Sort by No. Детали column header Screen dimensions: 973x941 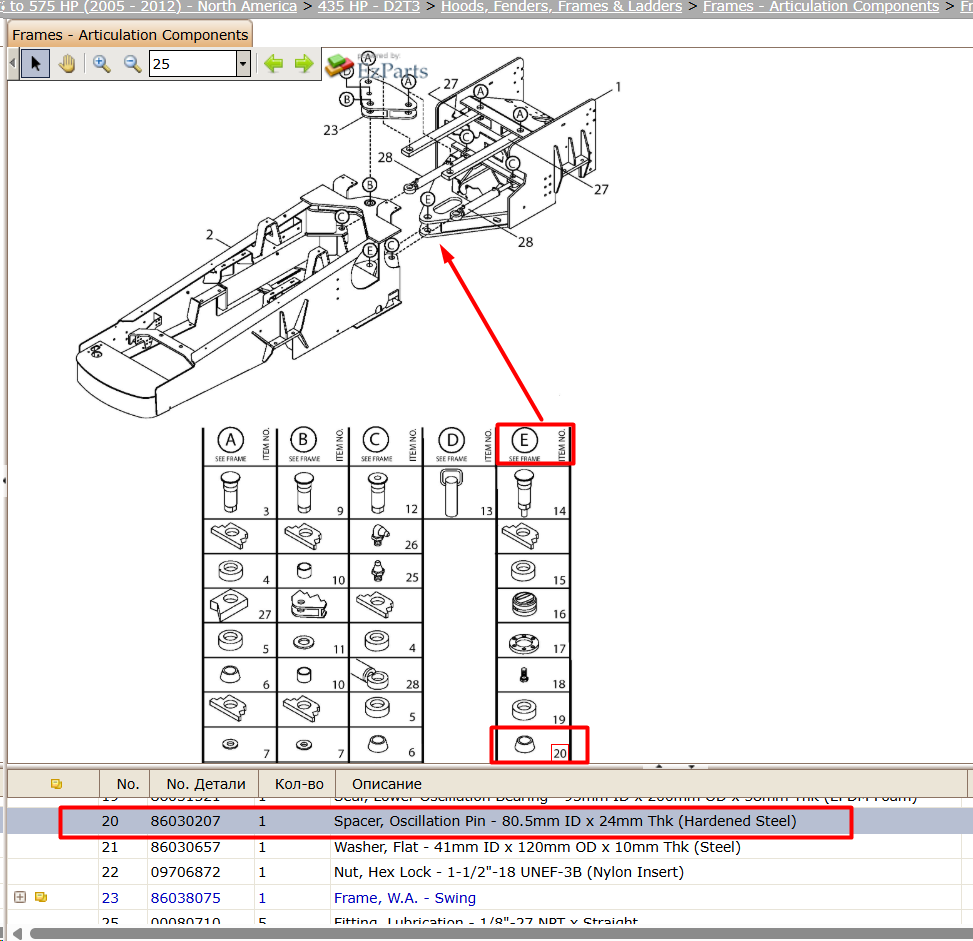205,784
